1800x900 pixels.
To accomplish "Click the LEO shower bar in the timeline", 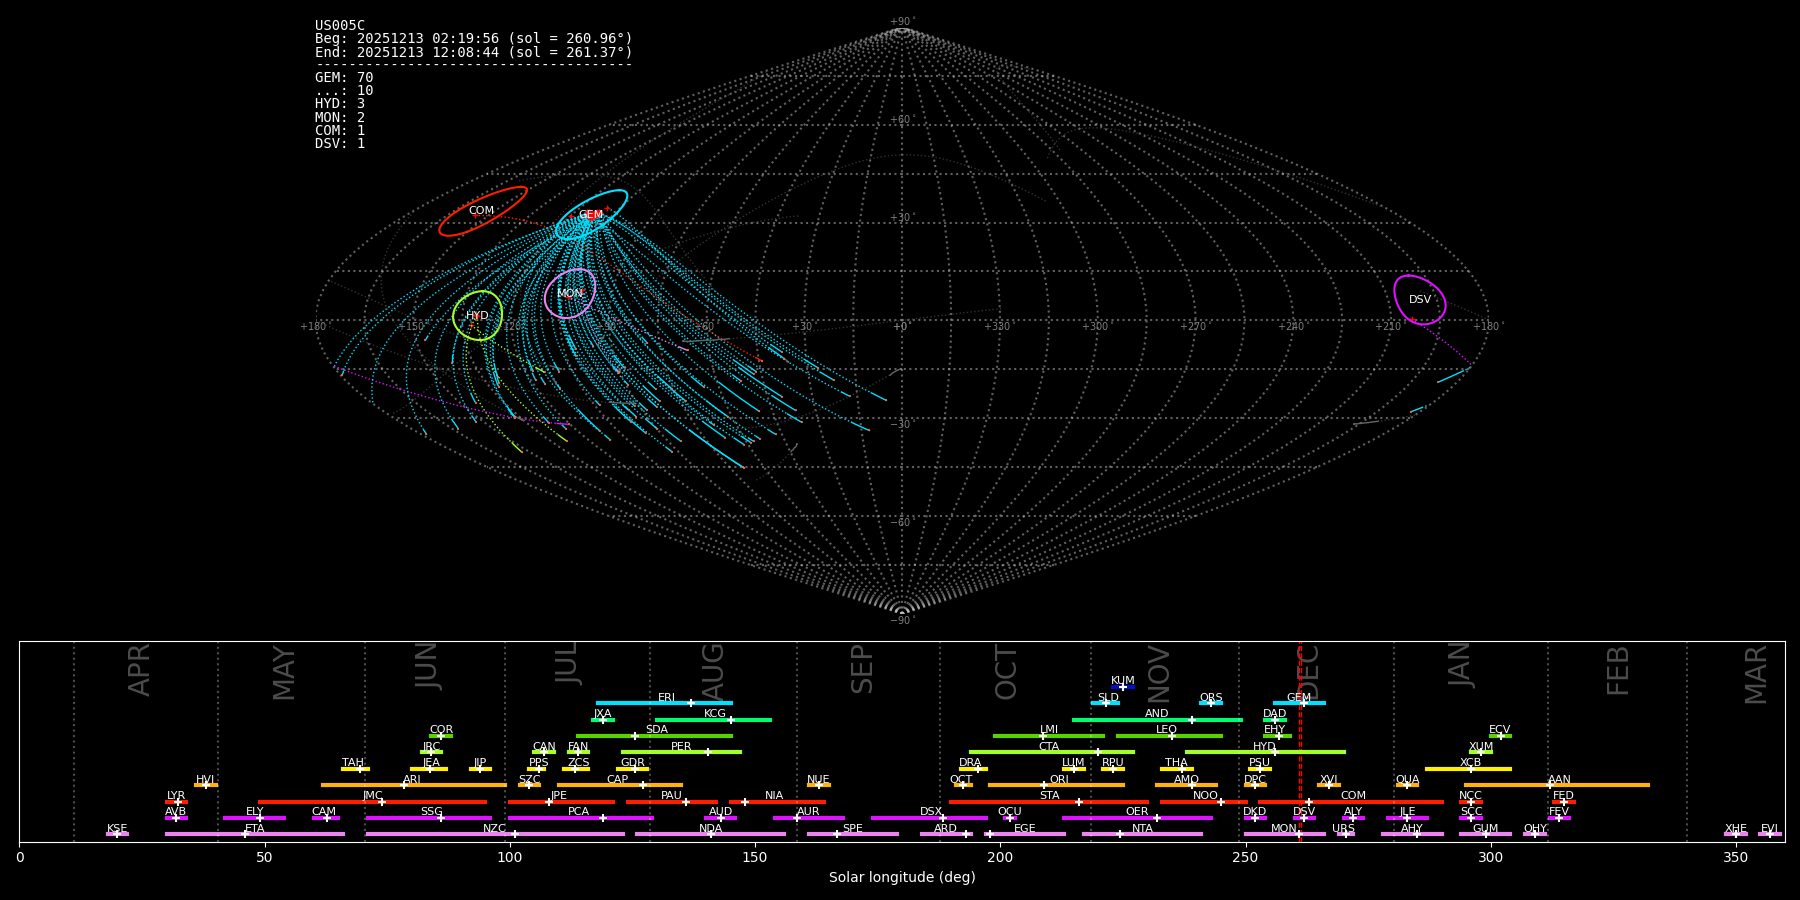I will [1169, 736].
